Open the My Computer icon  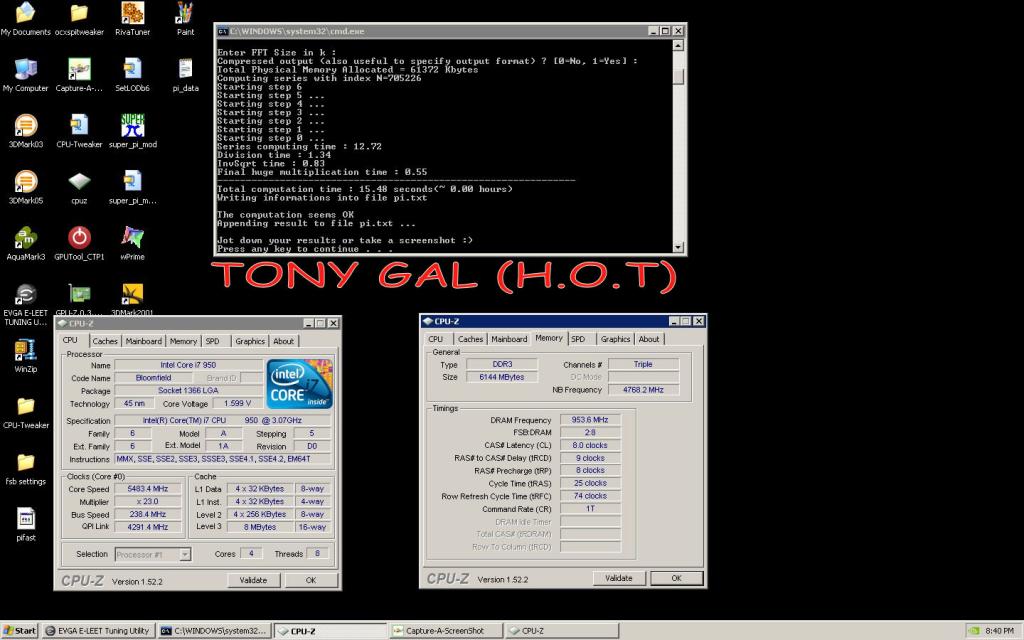pos(25,75)
